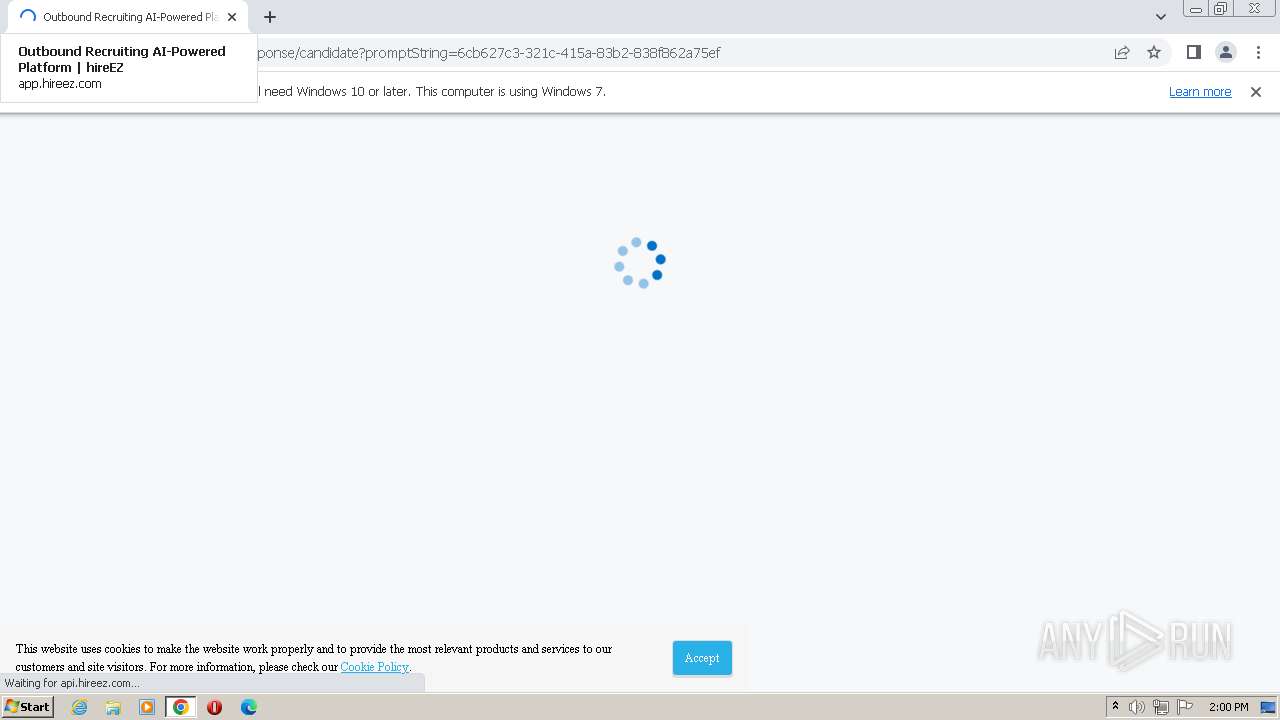The height and width of the screenshot is (720, 1280).
Task: Open the Learn more link
Action: click(1200, 91)
